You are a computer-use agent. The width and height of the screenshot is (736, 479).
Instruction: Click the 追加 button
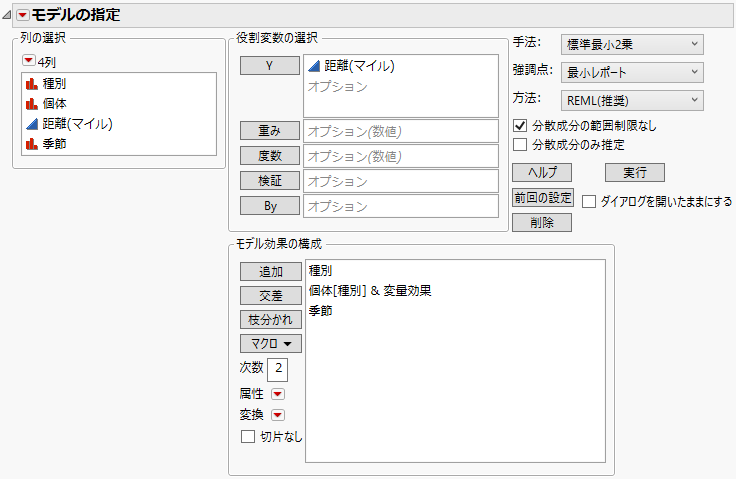(271, 271)
